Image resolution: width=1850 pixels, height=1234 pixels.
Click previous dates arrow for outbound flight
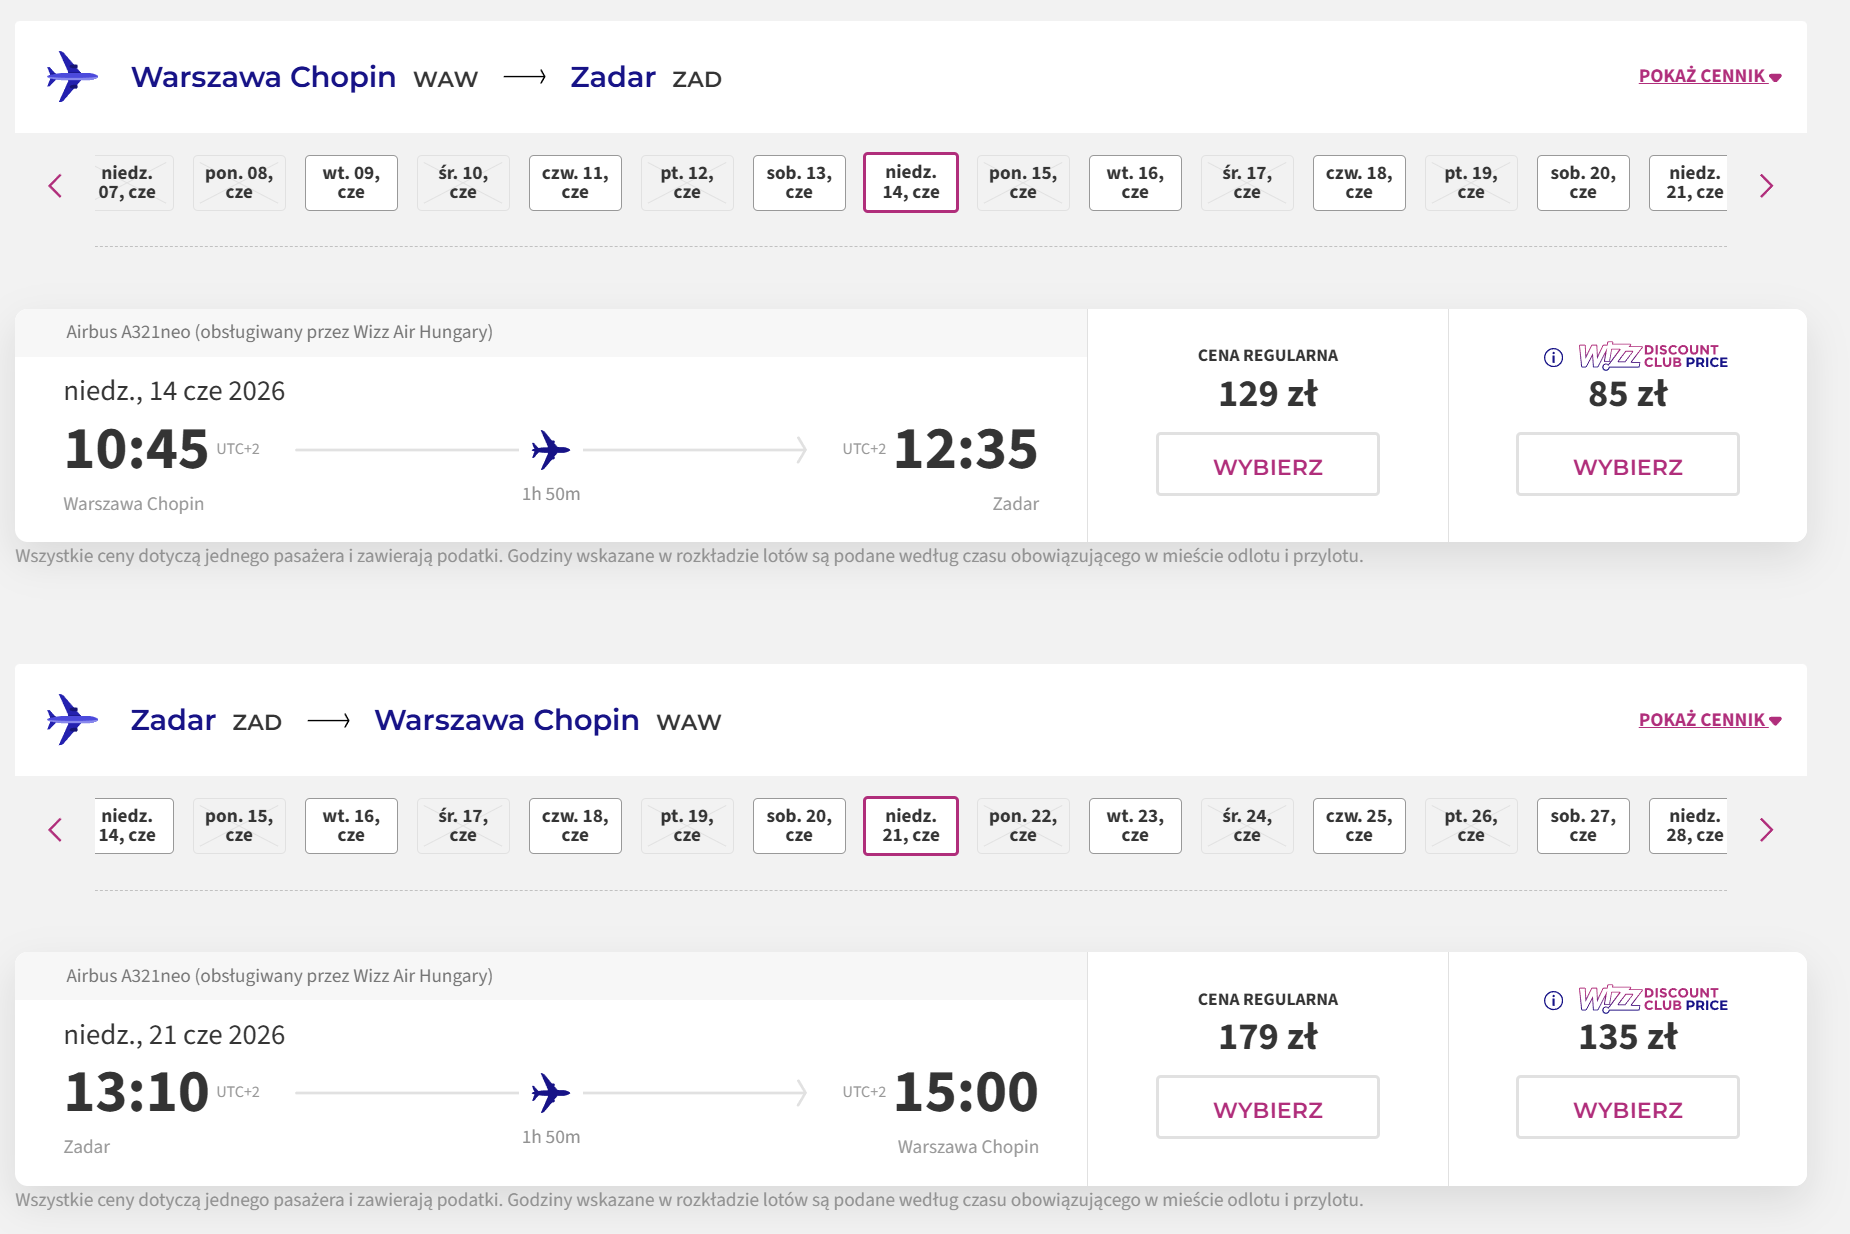(55, 186)
